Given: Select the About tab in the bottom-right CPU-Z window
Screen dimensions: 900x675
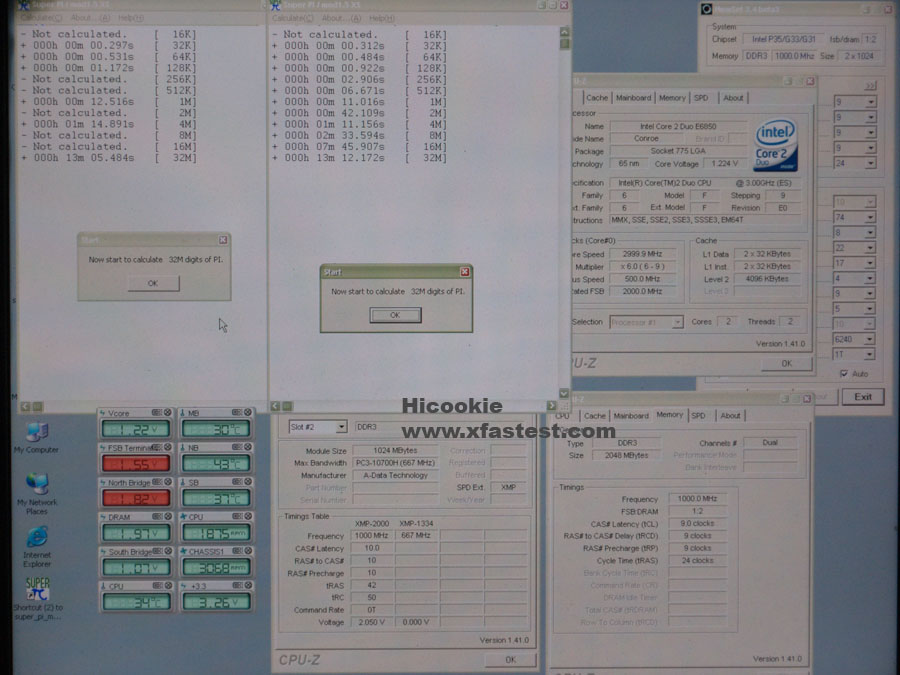Looking at the screenshot, I should pyautogui.click(x=730, y=416).
